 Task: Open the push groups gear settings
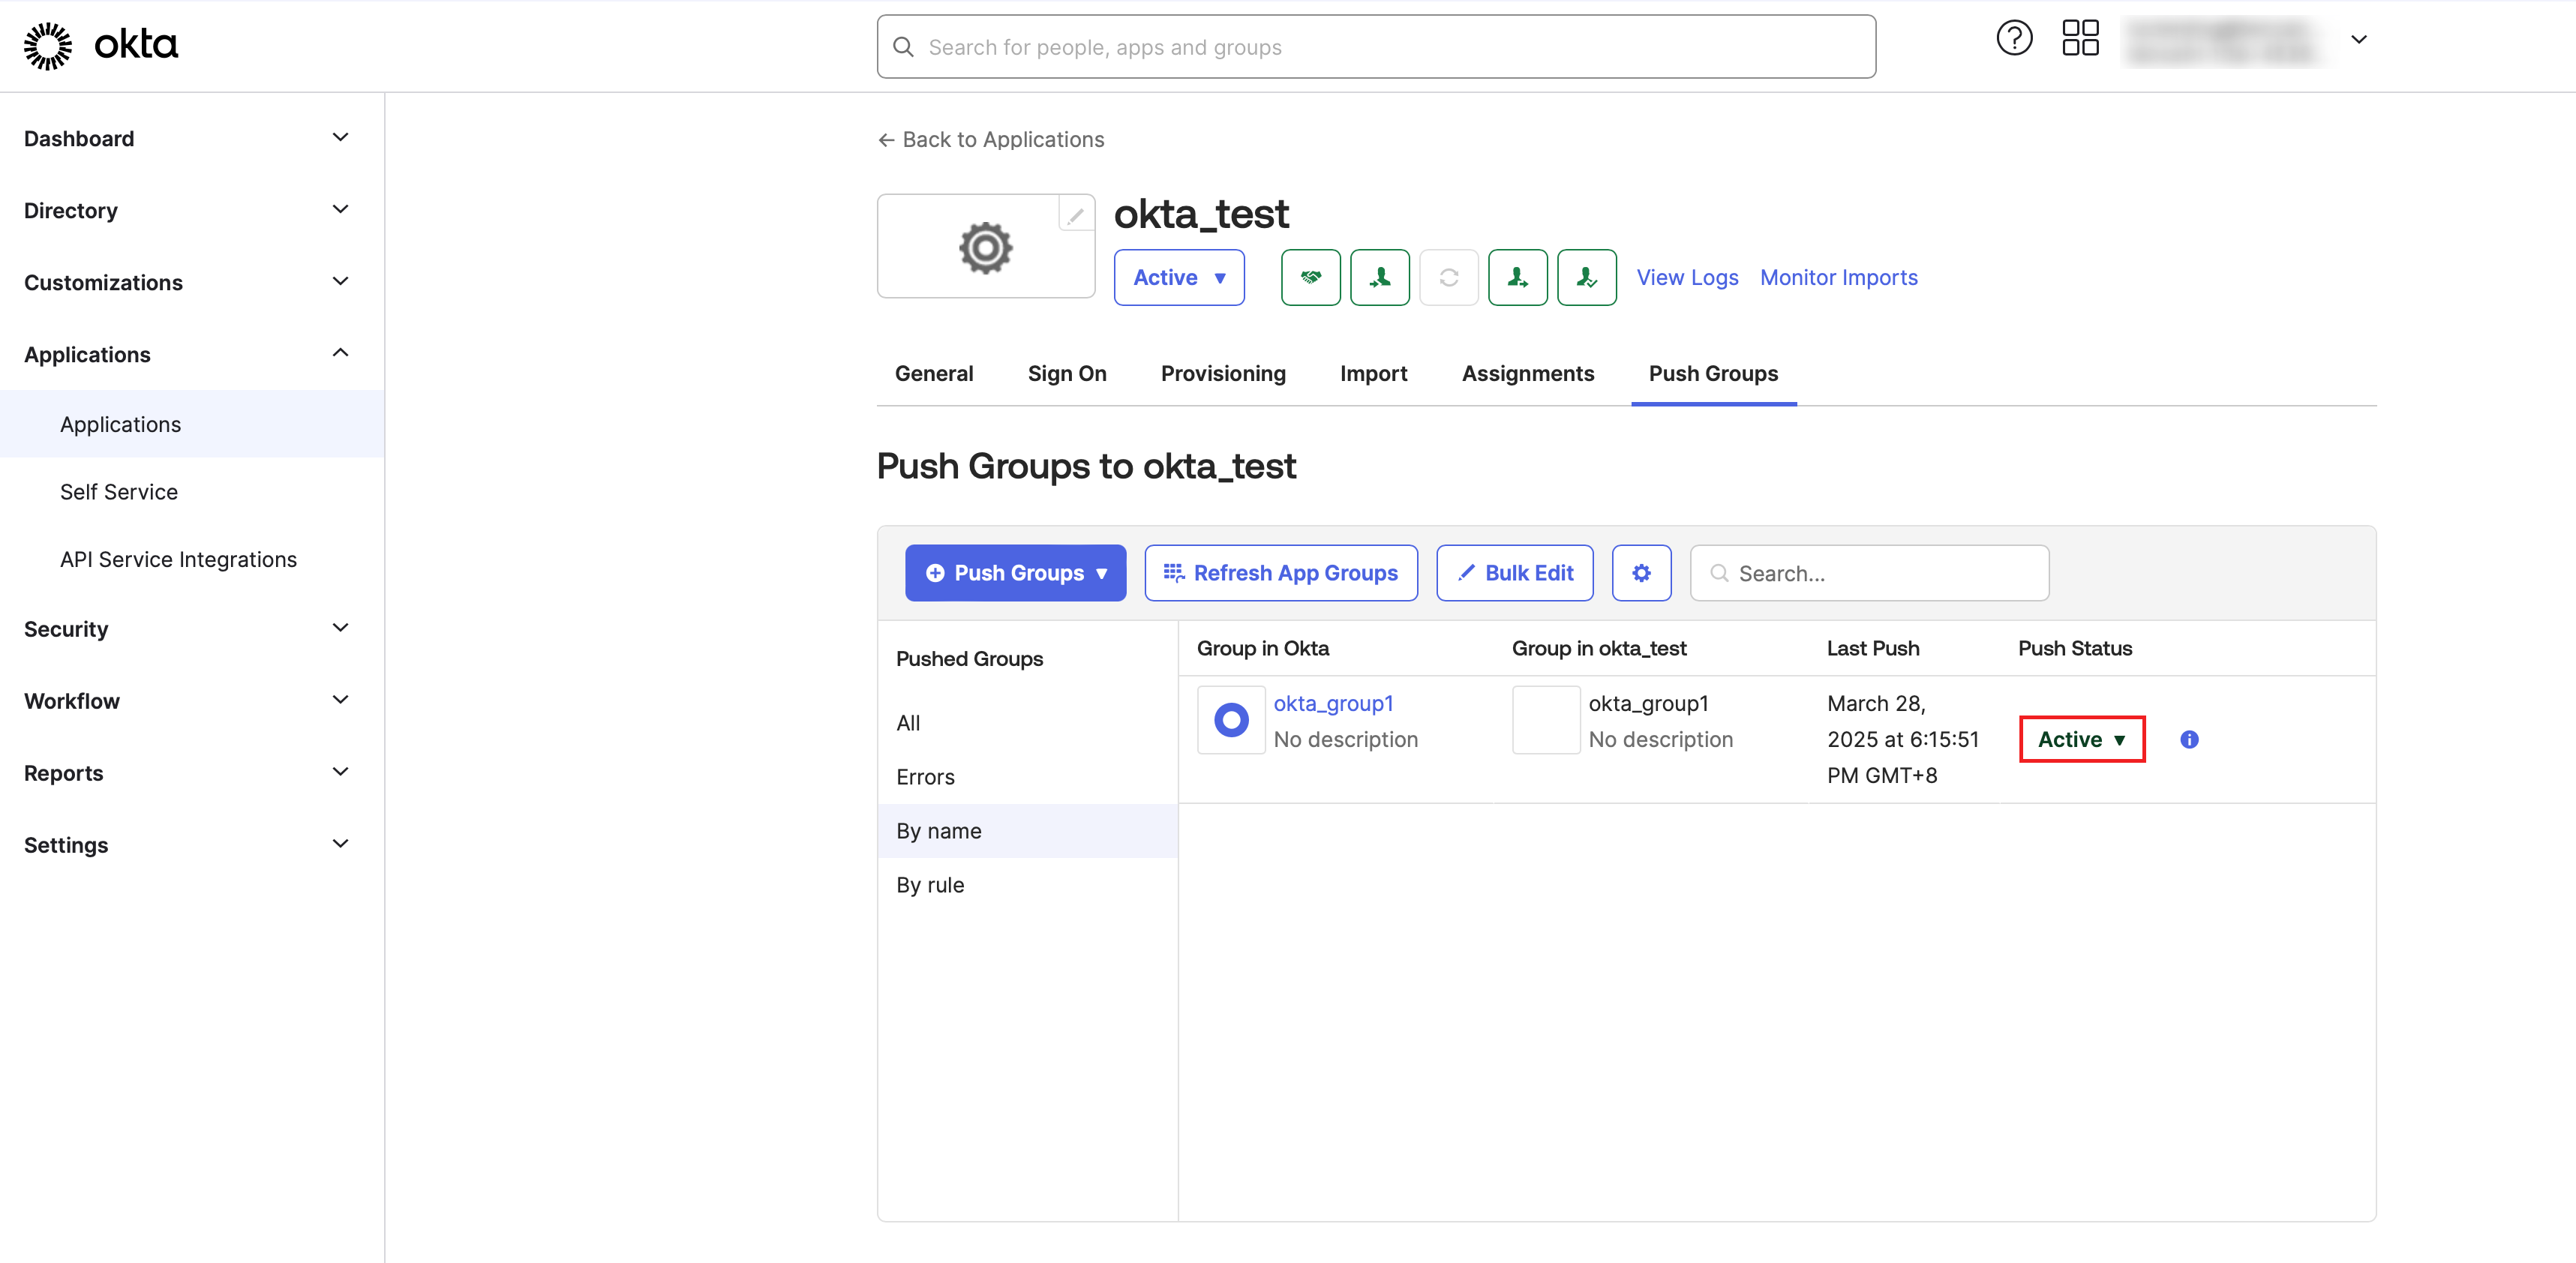click(1641, 573)
